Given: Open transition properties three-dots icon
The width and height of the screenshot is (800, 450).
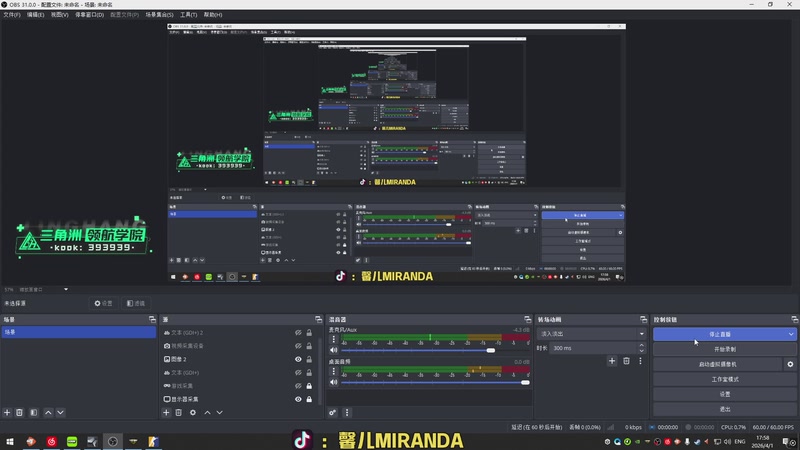Looking at the screenshot, I should 640,361.
